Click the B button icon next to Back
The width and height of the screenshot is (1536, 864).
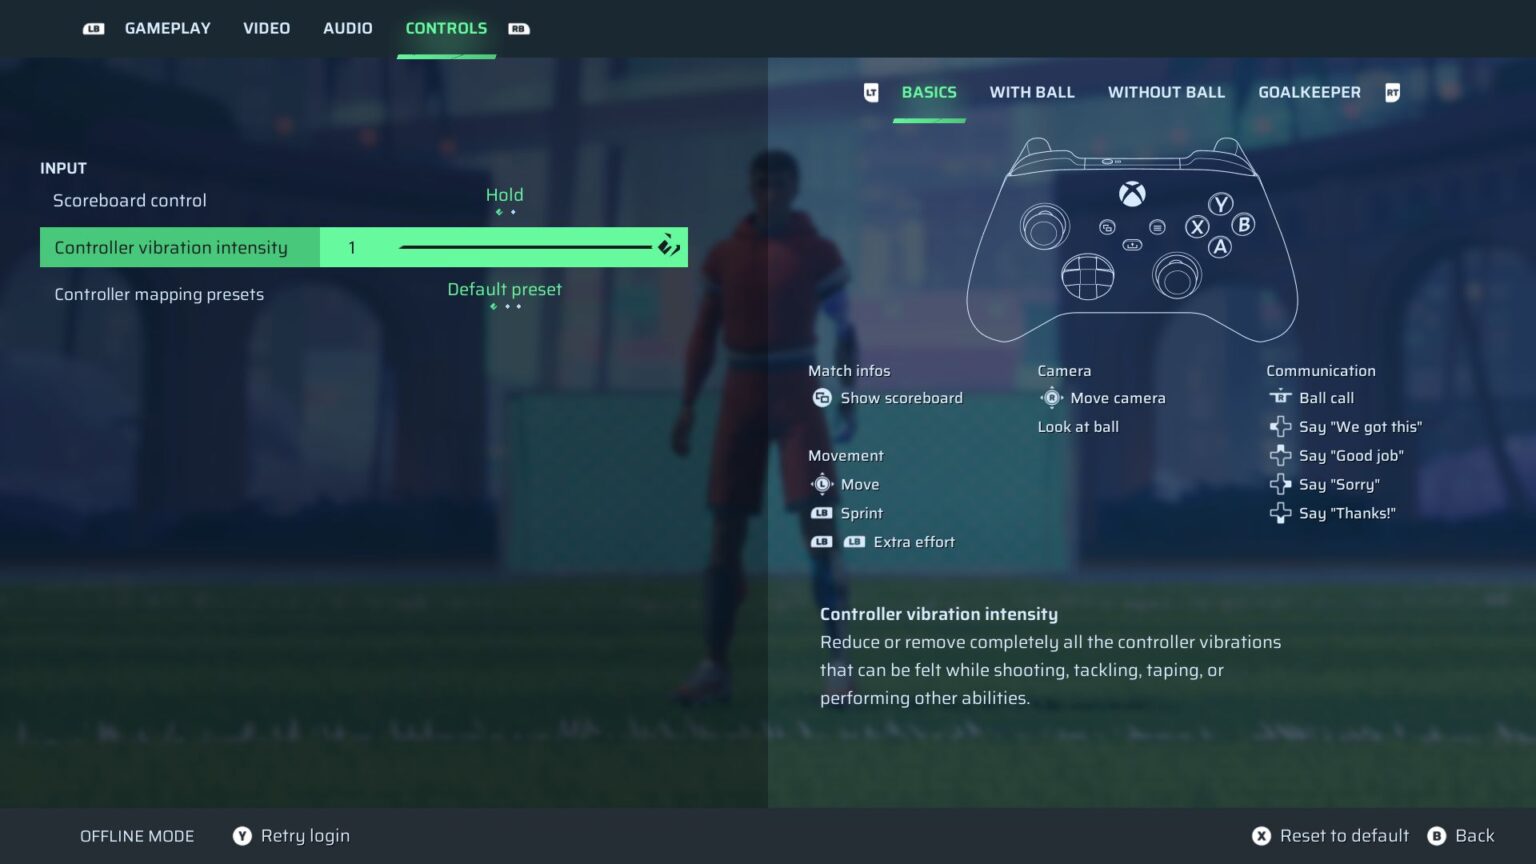tap(1437, 836)
